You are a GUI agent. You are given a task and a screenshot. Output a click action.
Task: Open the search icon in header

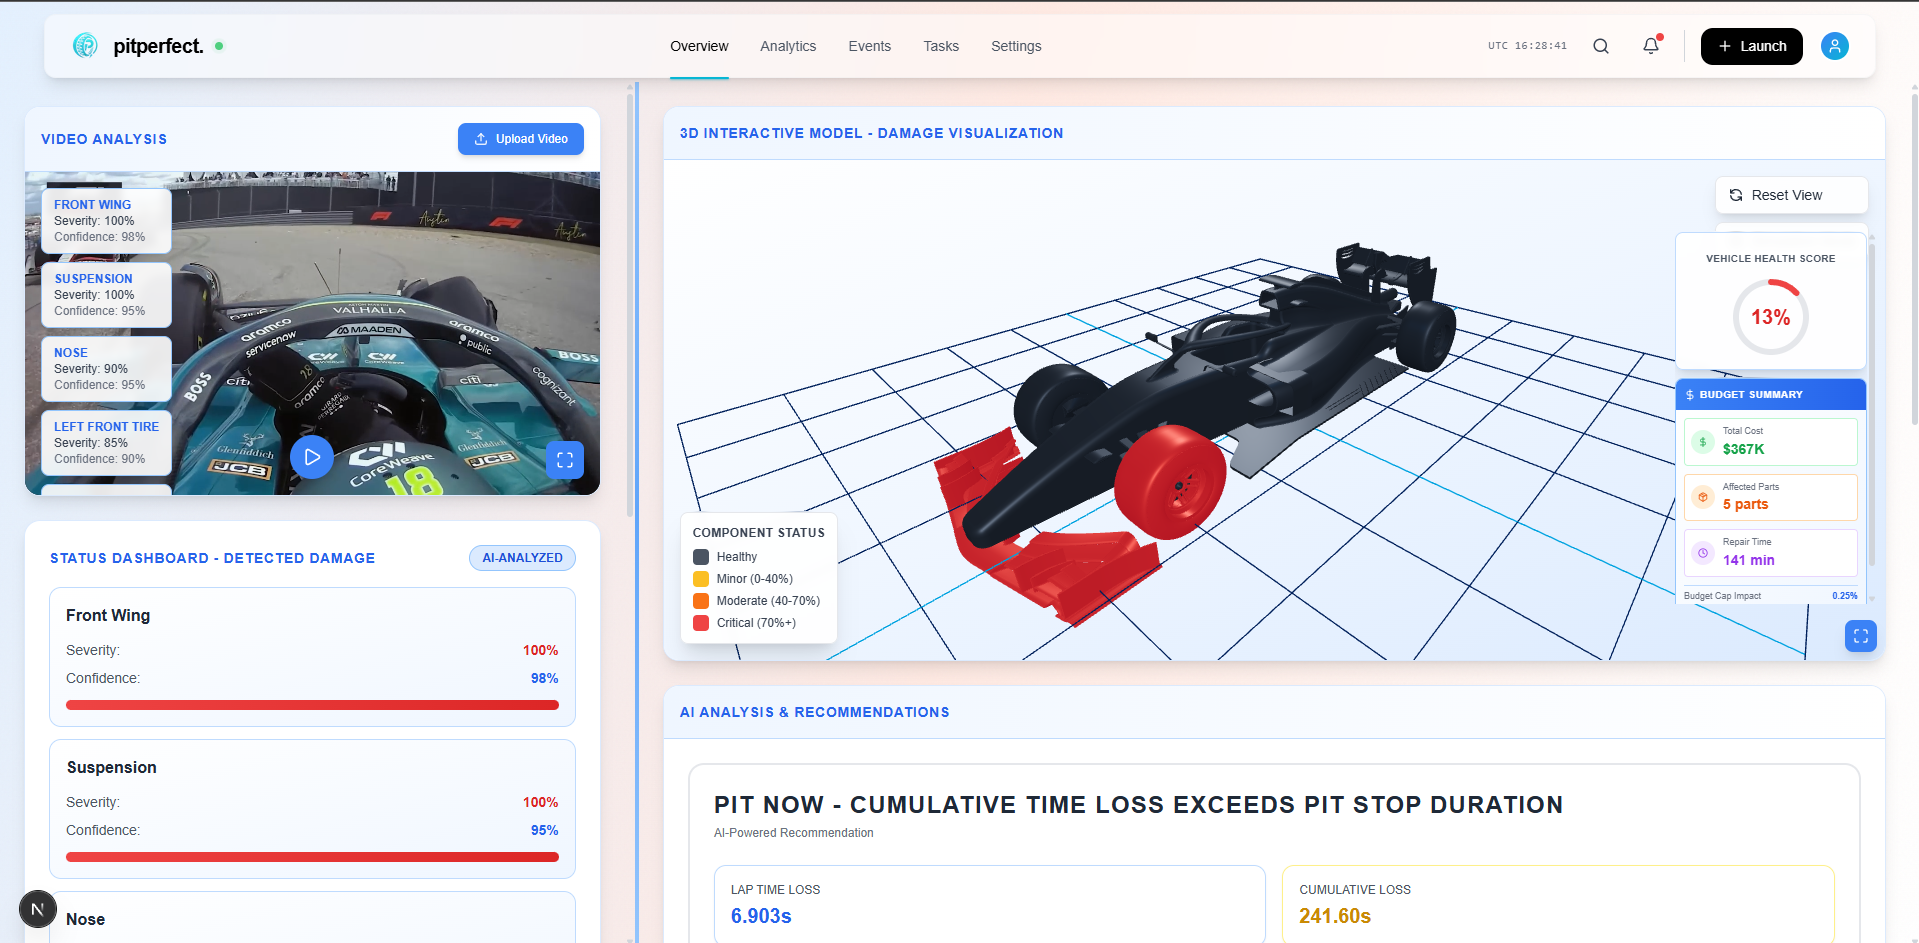coord(1601,46)
